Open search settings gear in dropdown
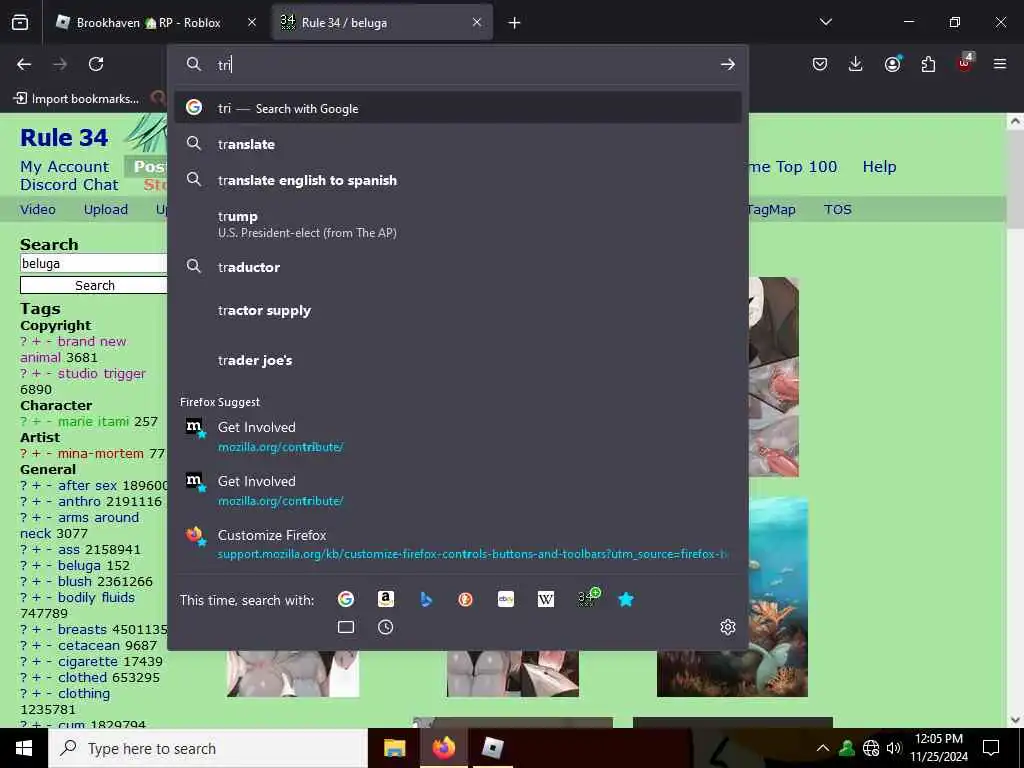 click(x=728, y=628)
